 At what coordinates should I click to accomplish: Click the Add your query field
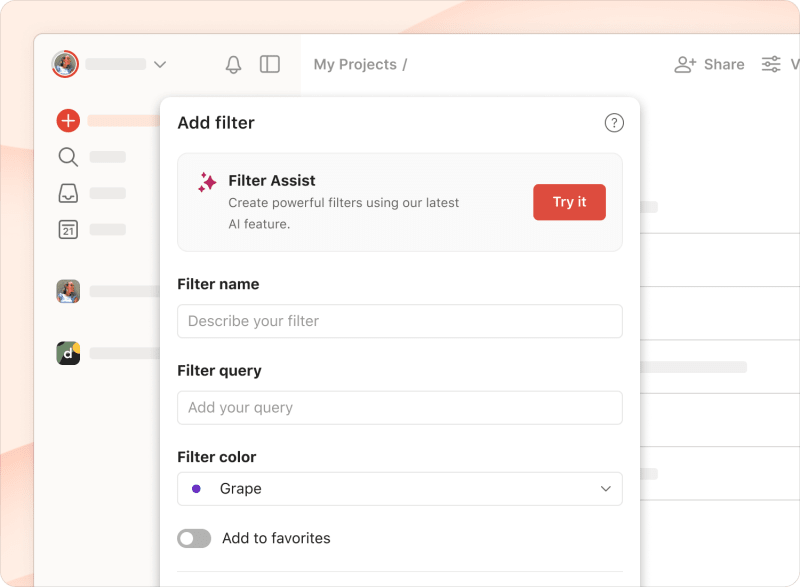coord(400,408)
